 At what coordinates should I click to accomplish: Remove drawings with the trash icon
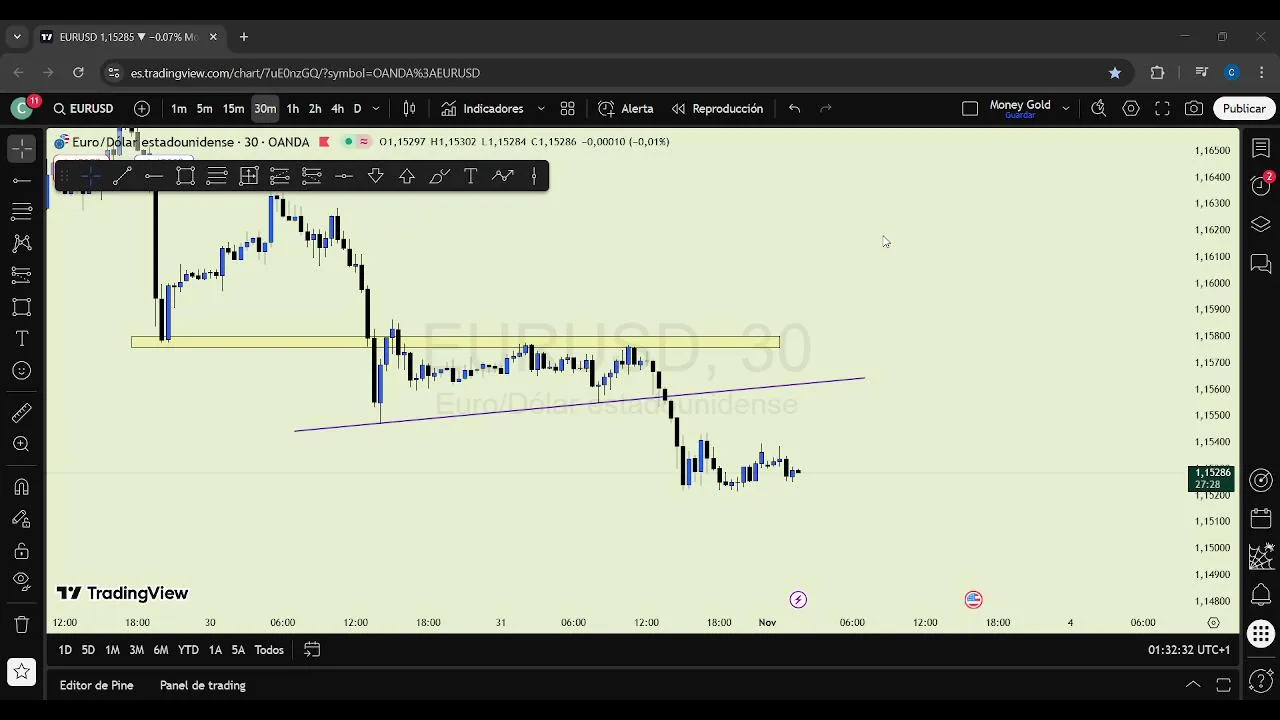[x=21, y=625]
